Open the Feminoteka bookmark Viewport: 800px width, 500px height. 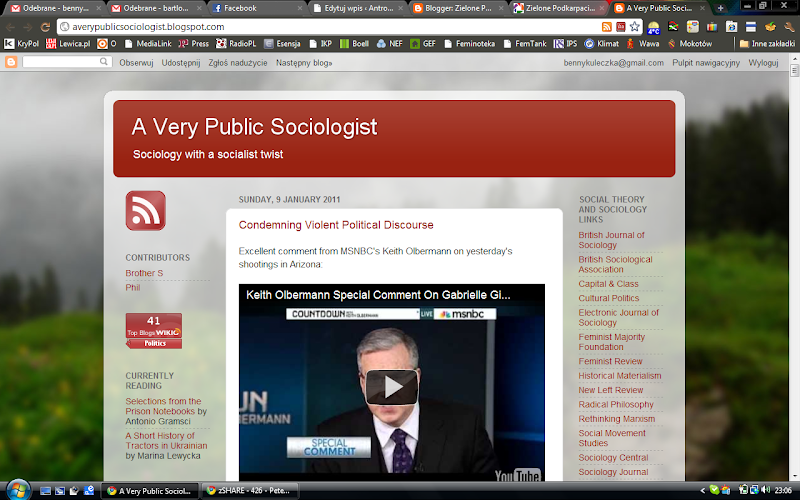469,44
